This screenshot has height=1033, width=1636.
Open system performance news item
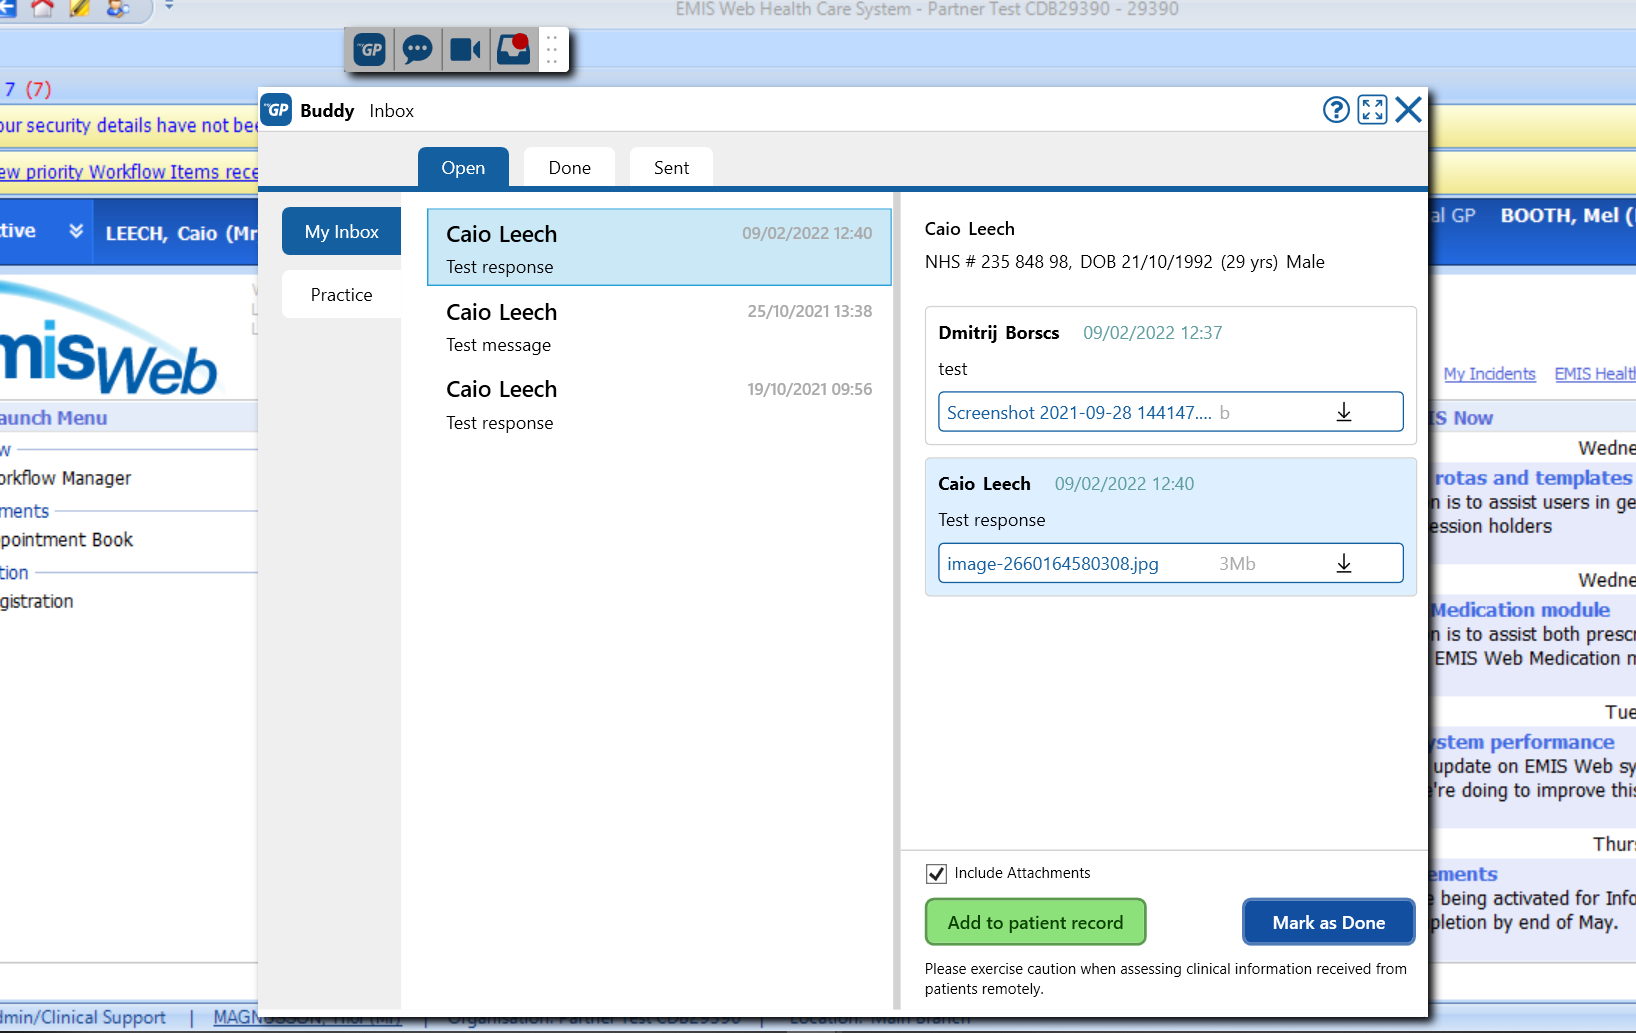click(1522, 741)
